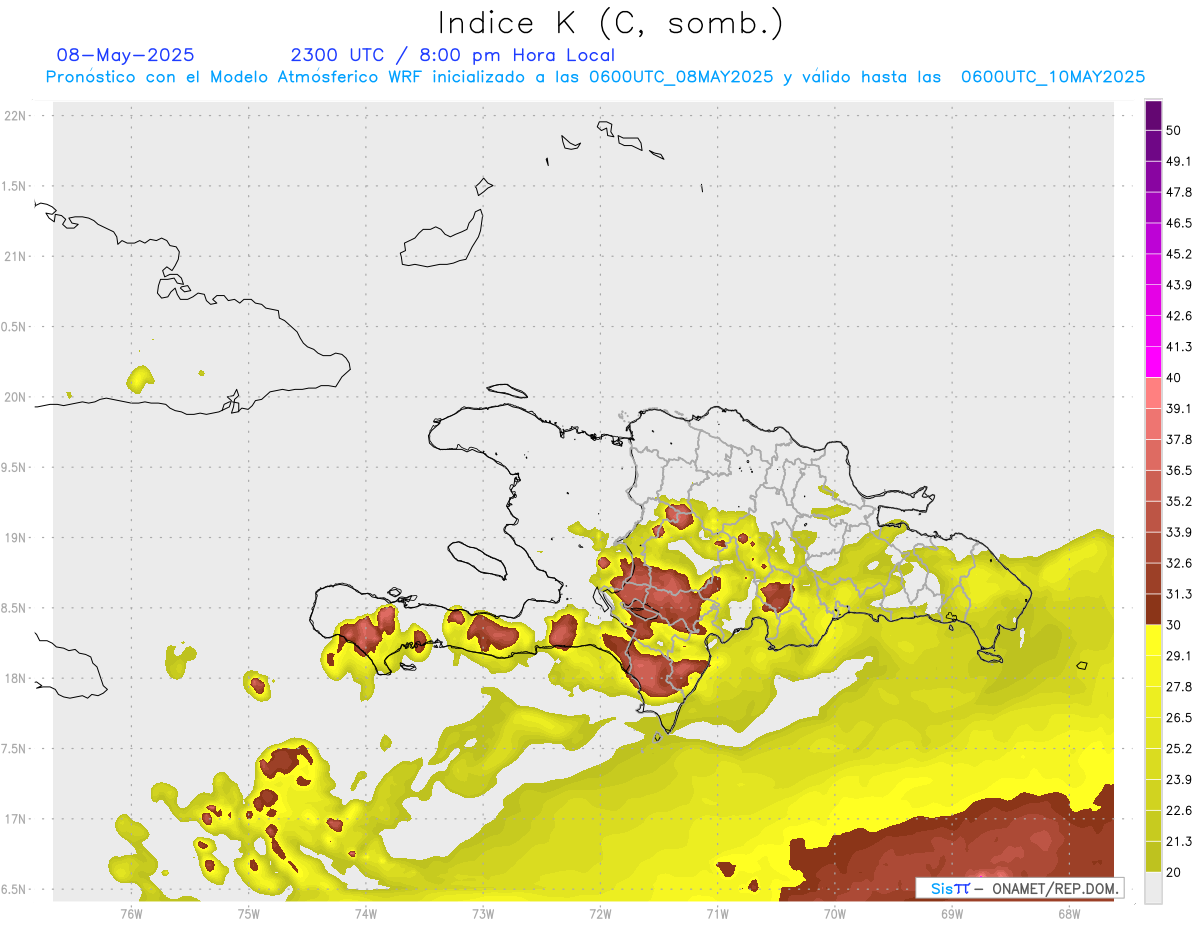Click the '20N' latitude label
Viewport: 1200px width, 927px height.
(x=17, y=397)
